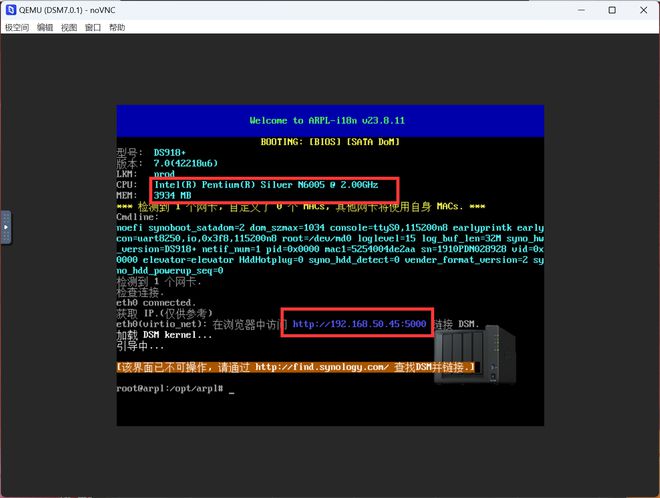Click the Cmdline: label
660x498 pixels.
(137, 217)
